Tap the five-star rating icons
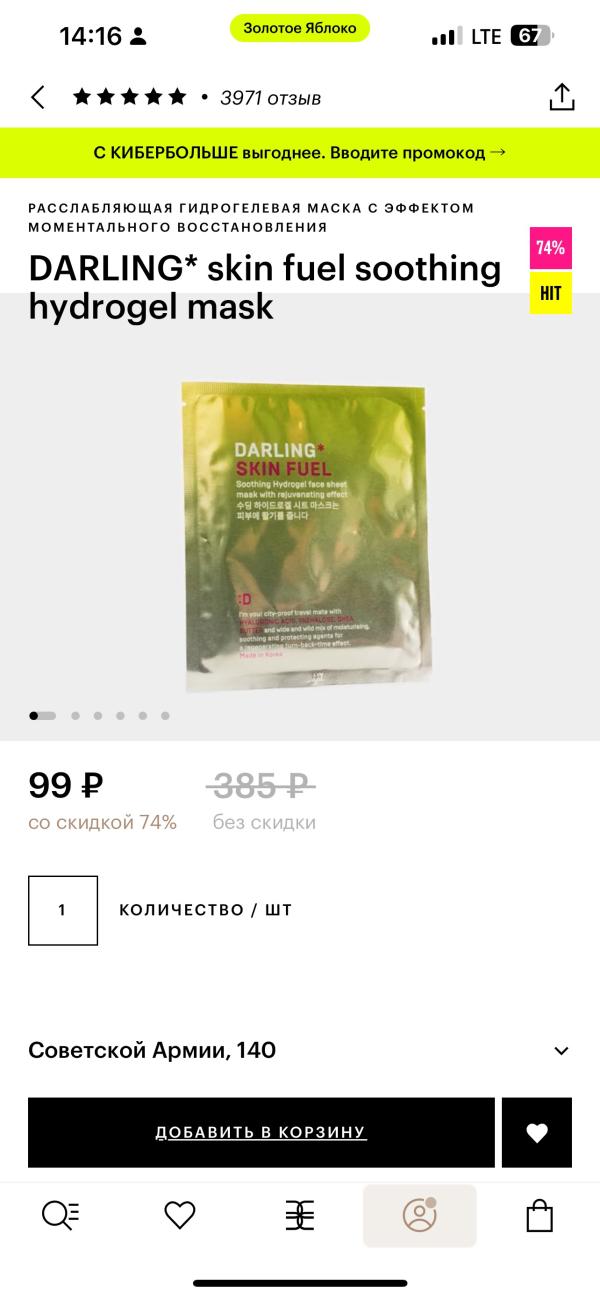The height and width of the screenshot is (1297, 600). click(129, 97)
